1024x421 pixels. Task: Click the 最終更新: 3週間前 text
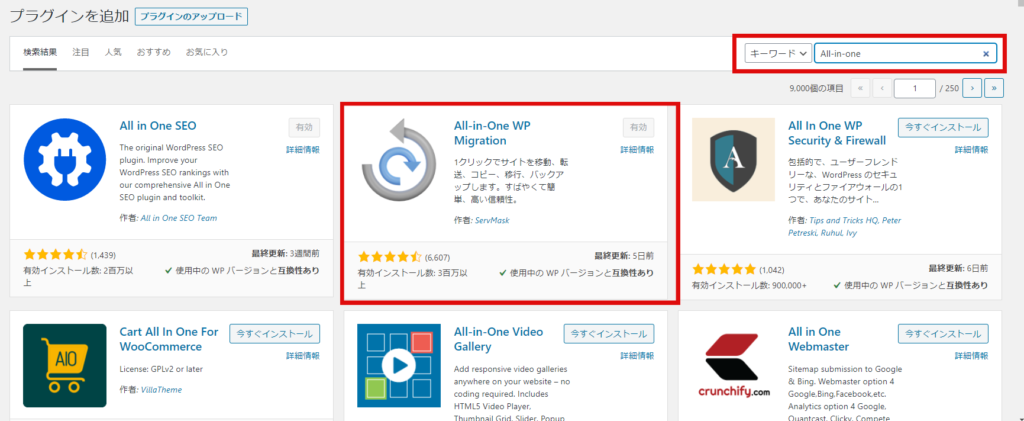[x=285, y=253]
